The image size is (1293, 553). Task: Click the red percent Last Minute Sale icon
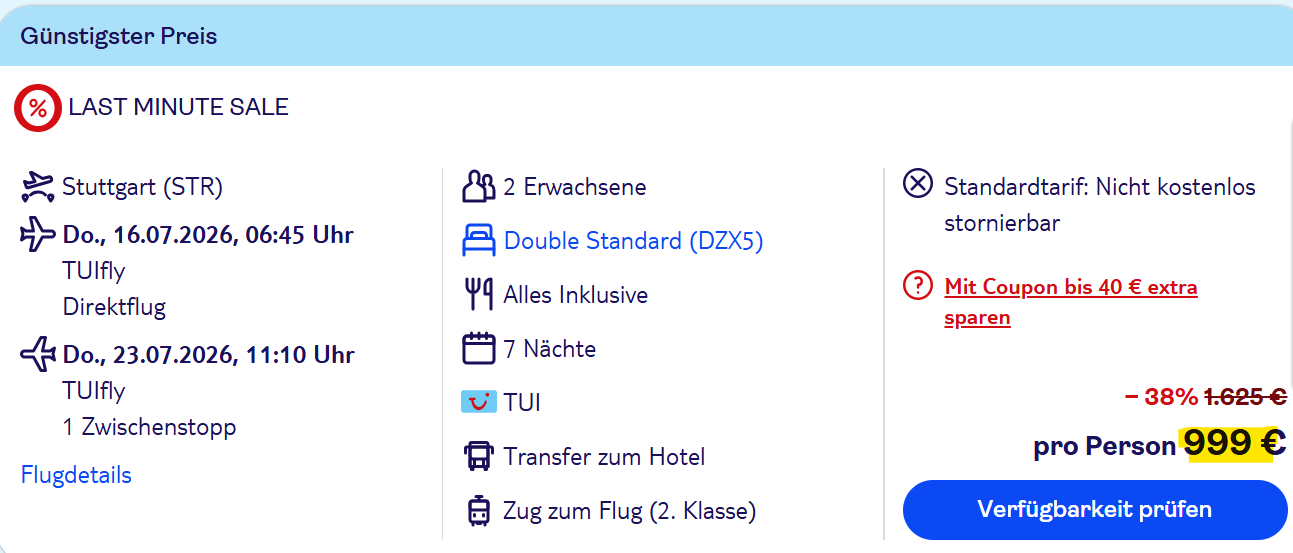38,108
